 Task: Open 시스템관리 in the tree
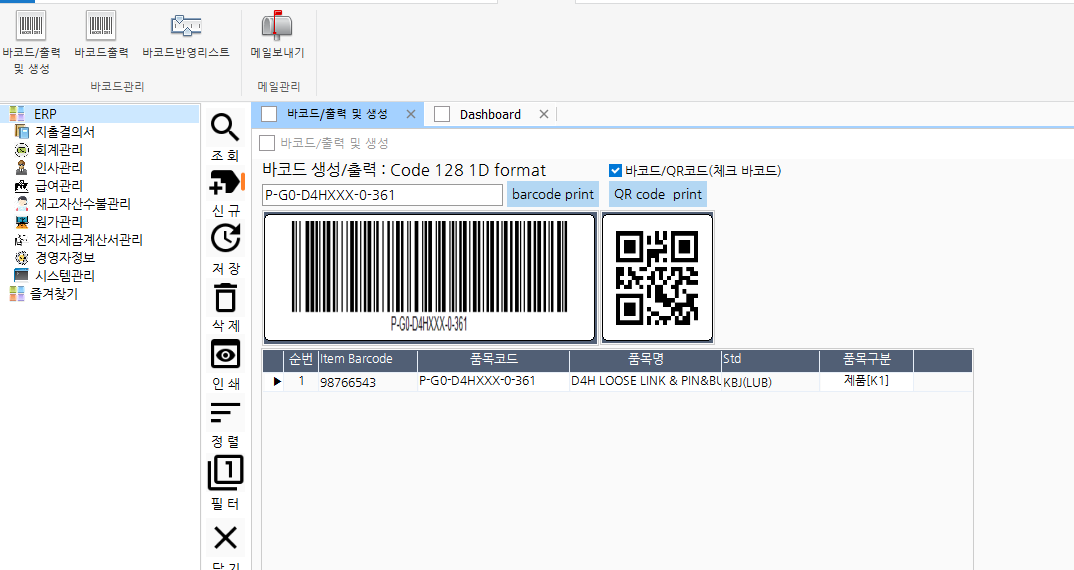pyautogui.click(x=64, y=275)
